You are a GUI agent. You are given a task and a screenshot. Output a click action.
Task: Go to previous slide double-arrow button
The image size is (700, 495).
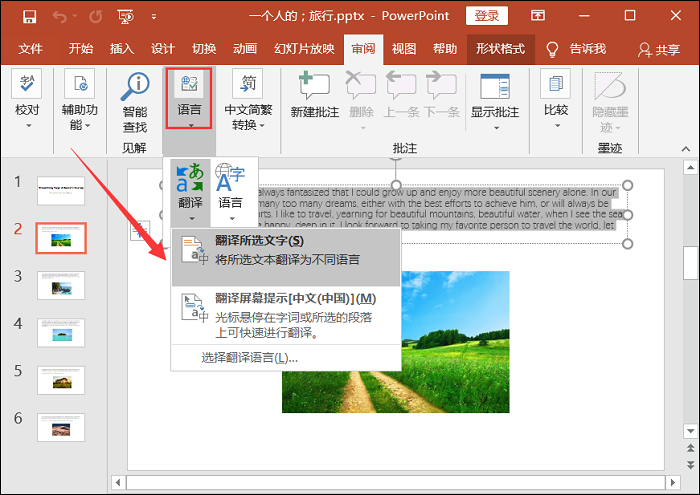coord(691,448)
